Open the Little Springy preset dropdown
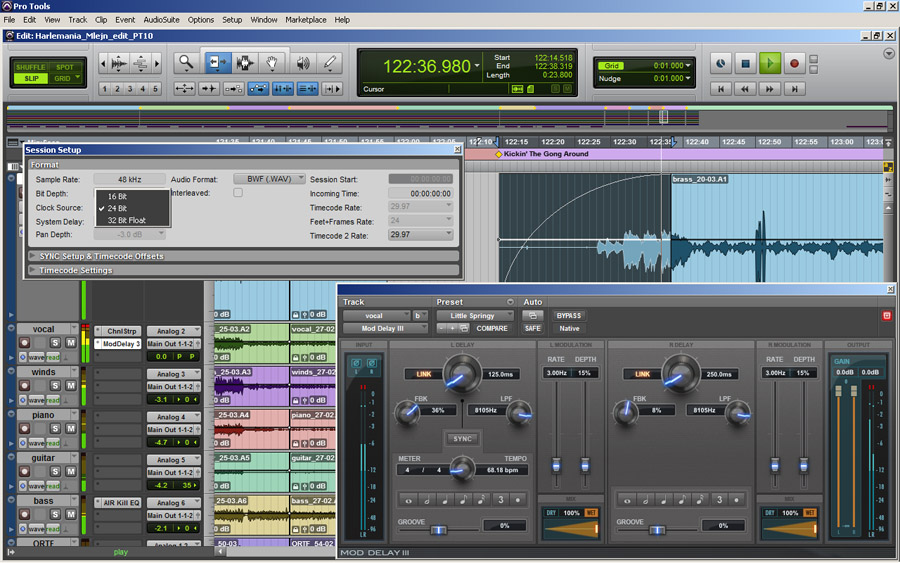 pos(474,315)
